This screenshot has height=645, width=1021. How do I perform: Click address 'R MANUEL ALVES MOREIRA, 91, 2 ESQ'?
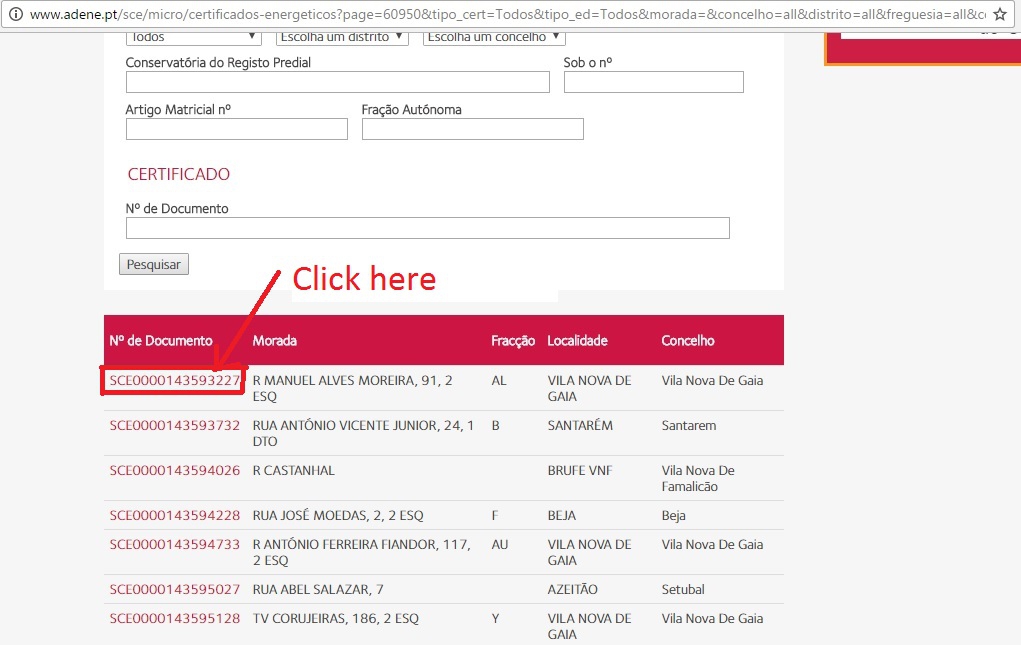[352, 388]
